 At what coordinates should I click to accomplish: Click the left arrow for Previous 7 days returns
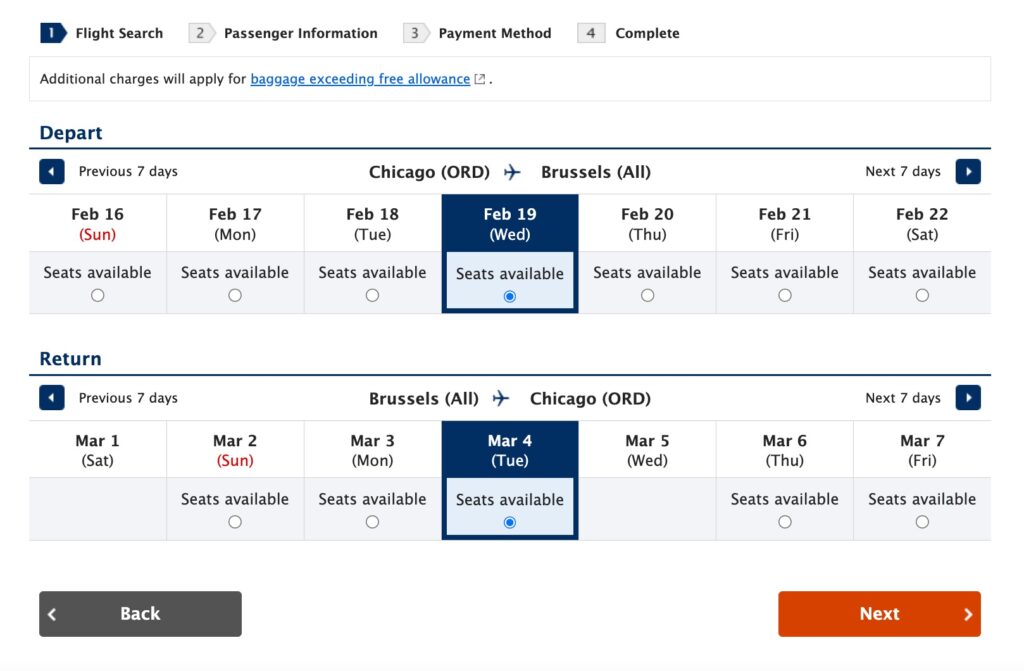point(51,397)
